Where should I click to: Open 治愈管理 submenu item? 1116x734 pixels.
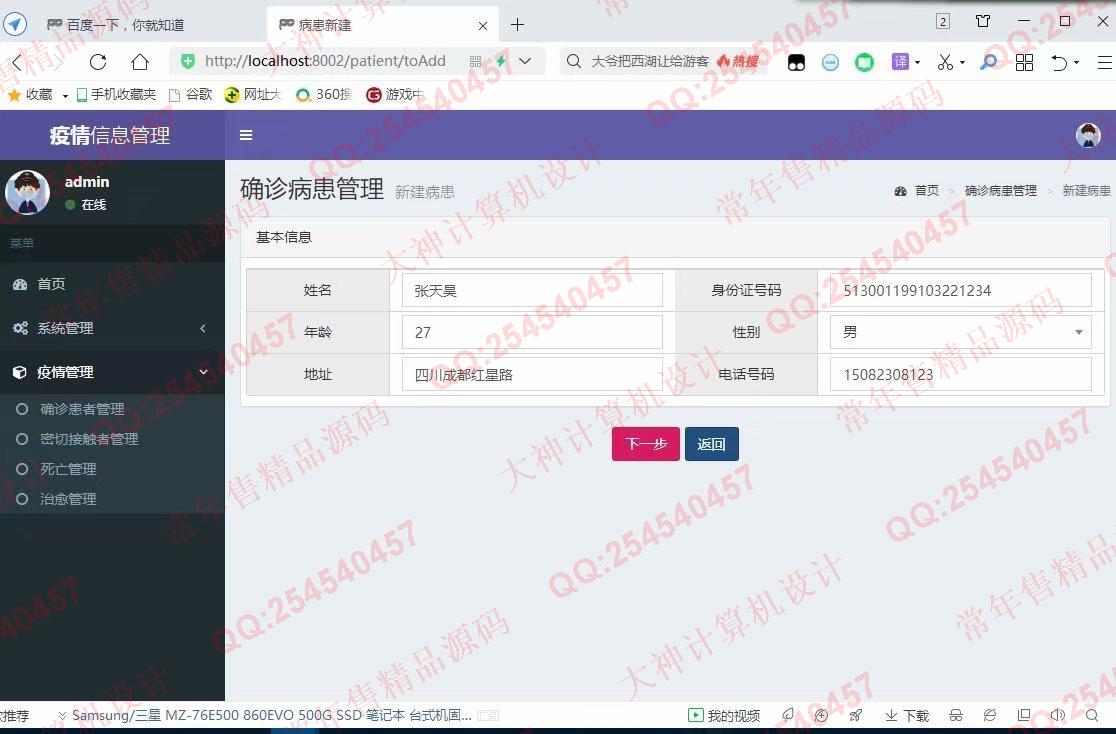pos(68,498)
